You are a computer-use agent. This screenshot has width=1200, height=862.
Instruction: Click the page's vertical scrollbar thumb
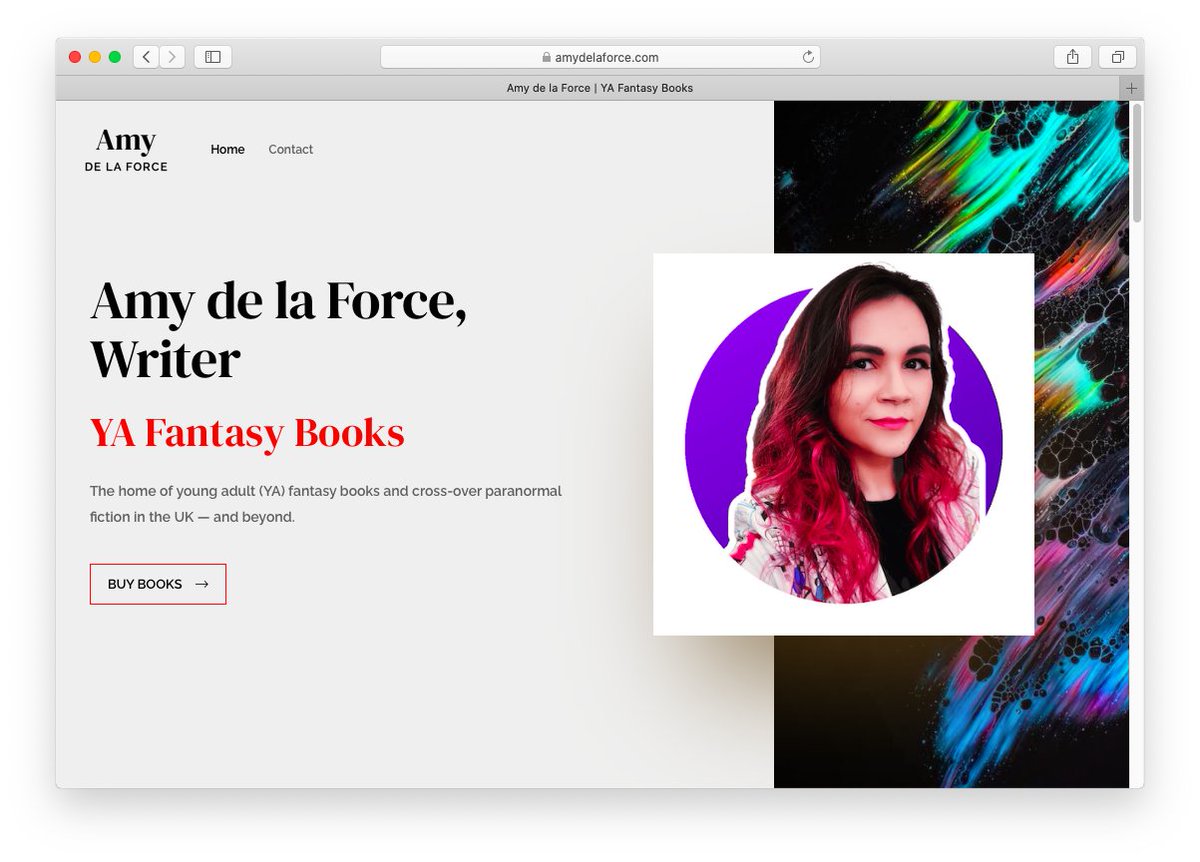pyautogui.click(x=1136, y=163)
